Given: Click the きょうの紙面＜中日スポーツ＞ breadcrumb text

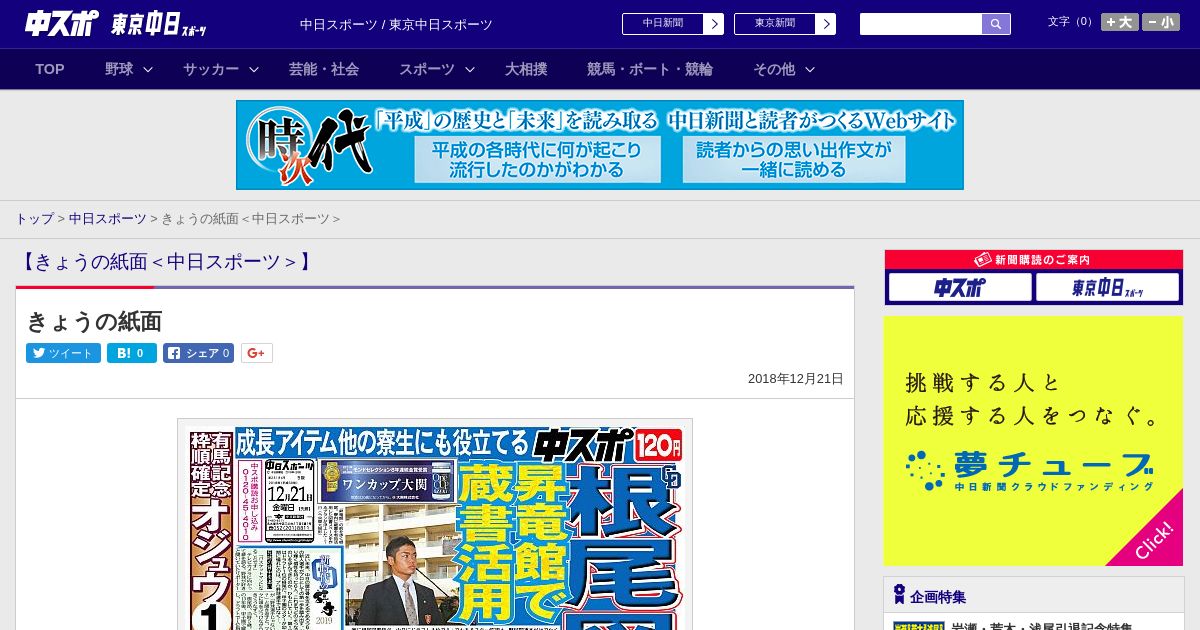Looking at the screenshot, I should 251,218.
